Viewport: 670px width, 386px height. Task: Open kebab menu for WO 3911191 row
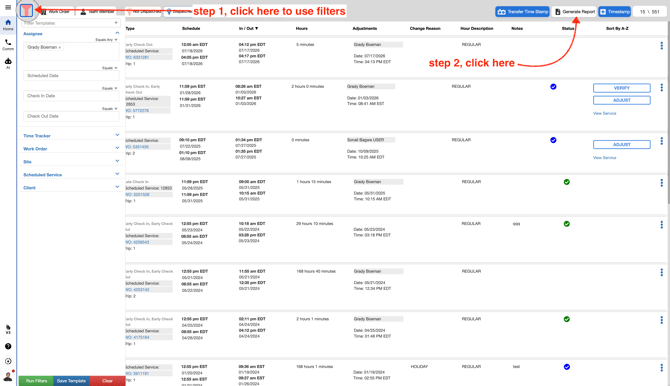(661, 368)
